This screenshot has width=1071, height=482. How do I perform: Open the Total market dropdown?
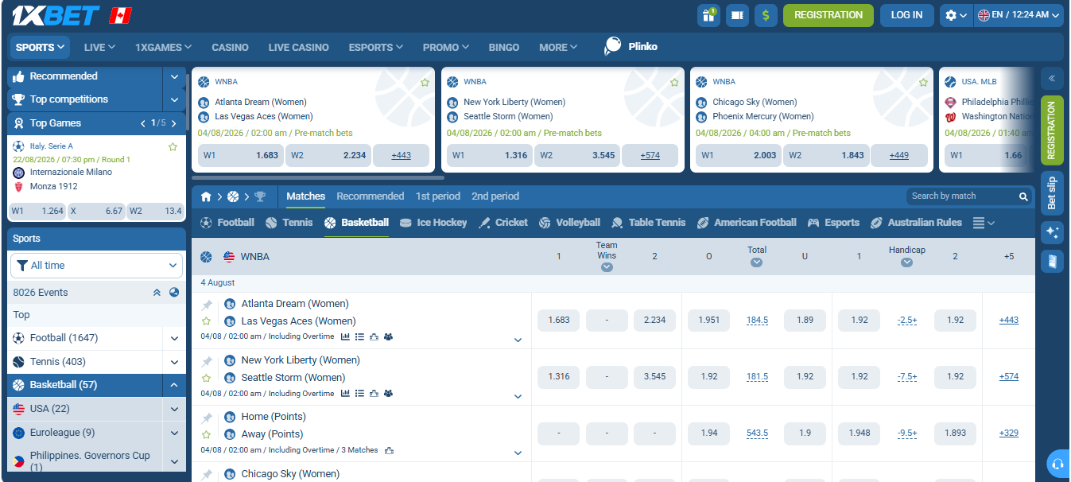coord(756,263)
